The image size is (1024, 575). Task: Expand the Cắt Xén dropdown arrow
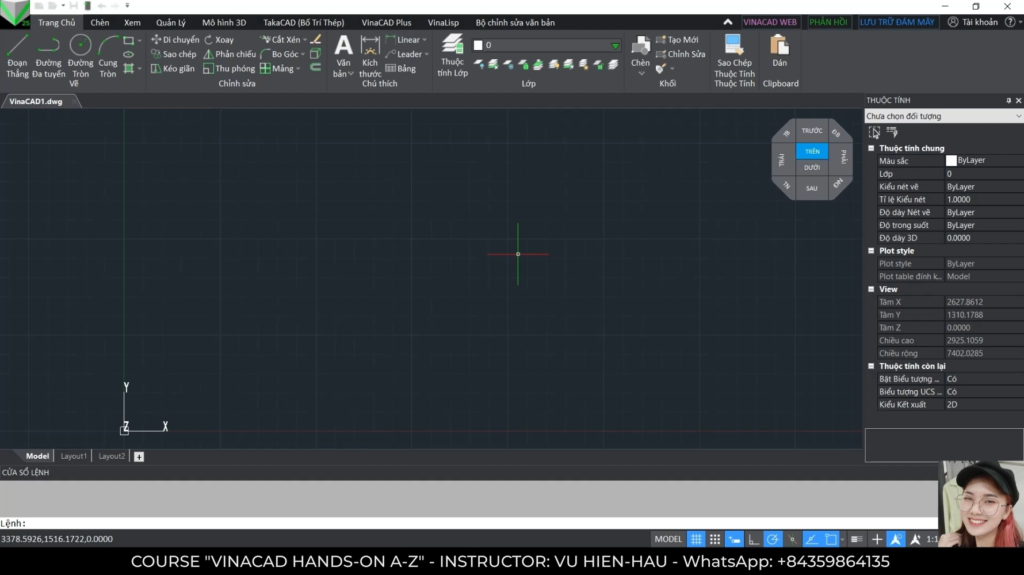tap(305, 40)
